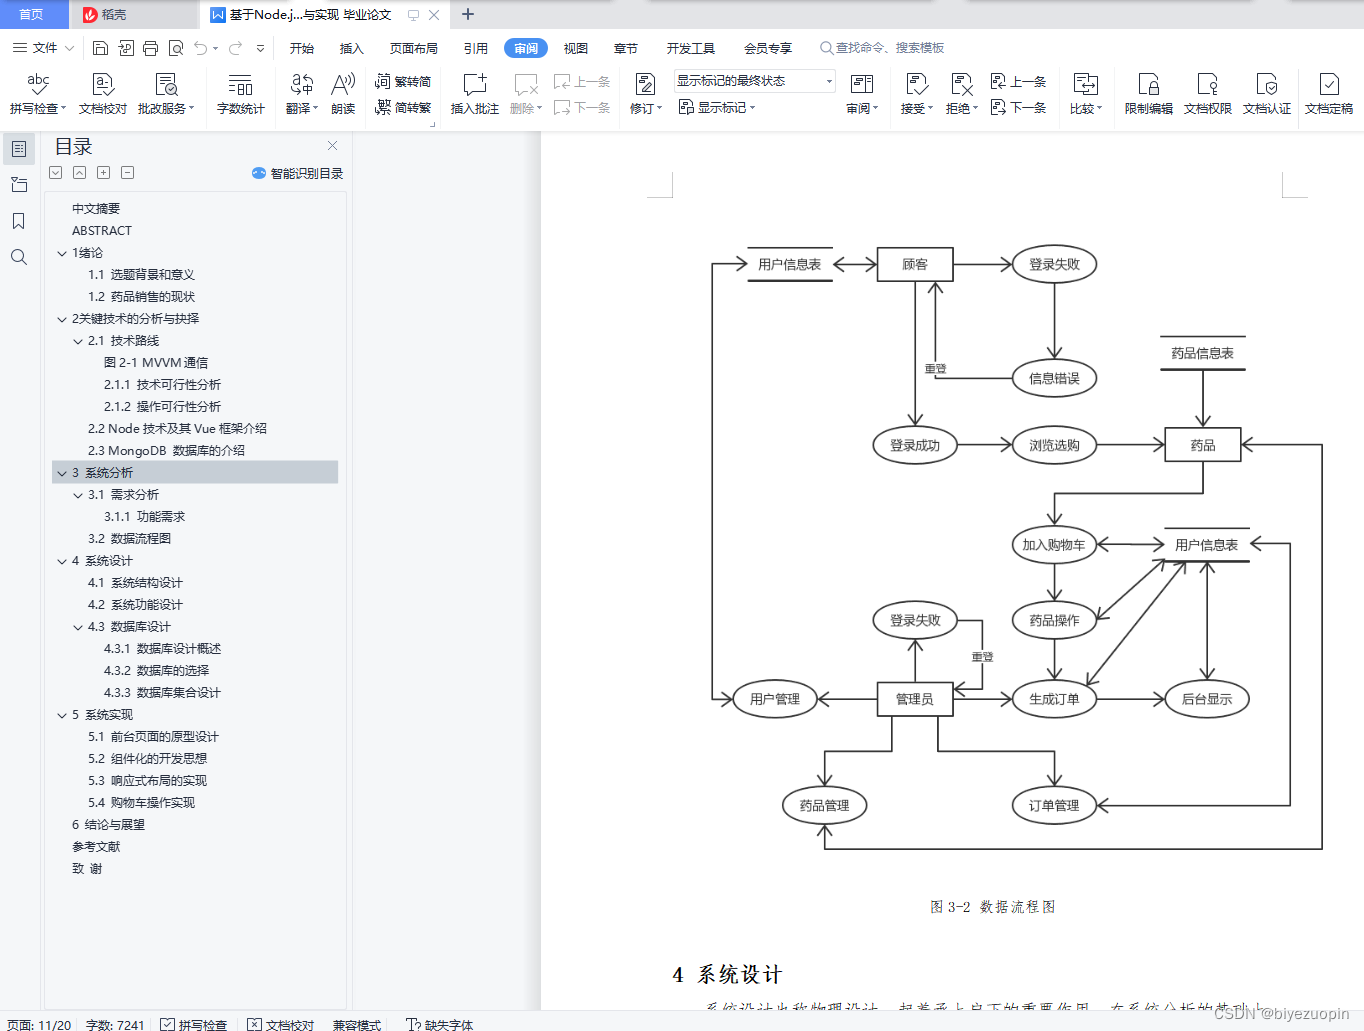Select the outline sidebar panel icon
Image resolution: width=1364 pixels, height=1031 pixels.
[18, 149]
